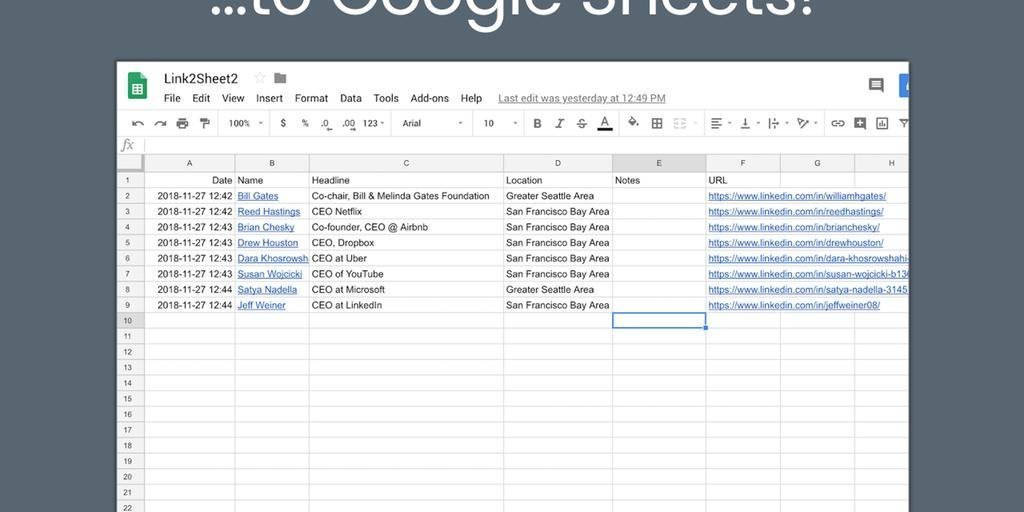Open the jeffweiner08 LinkedIn URL

click(794, 306)
